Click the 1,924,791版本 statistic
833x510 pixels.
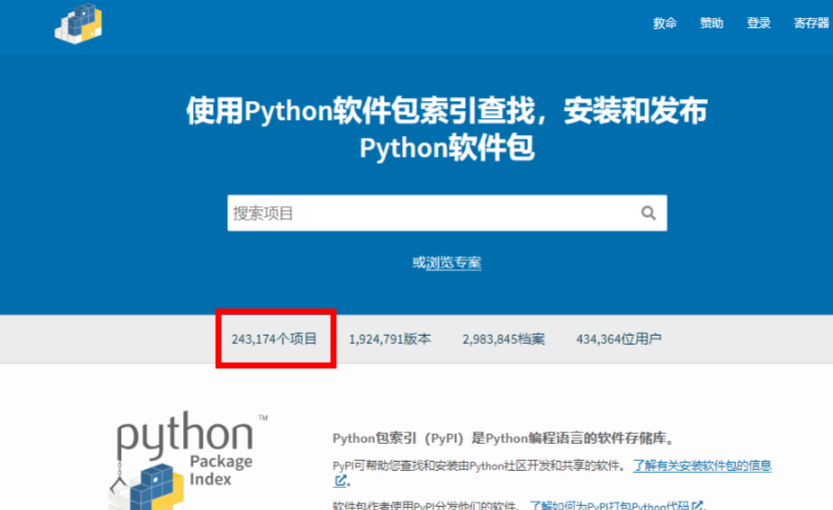(x=390, y=339)
